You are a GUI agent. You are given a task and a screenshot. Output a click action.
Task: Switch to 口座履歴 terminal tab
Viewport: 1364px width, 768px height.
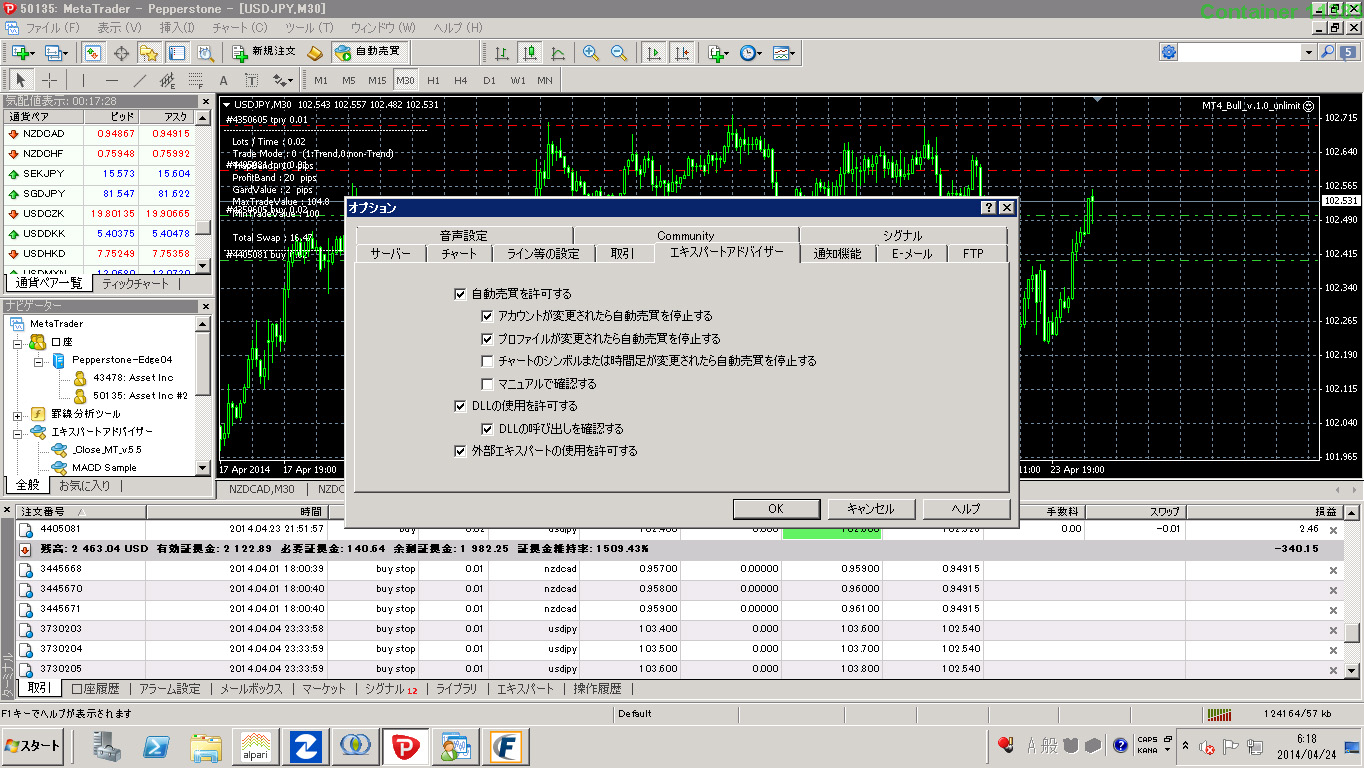pyautogui.click(x=96, y=689)
